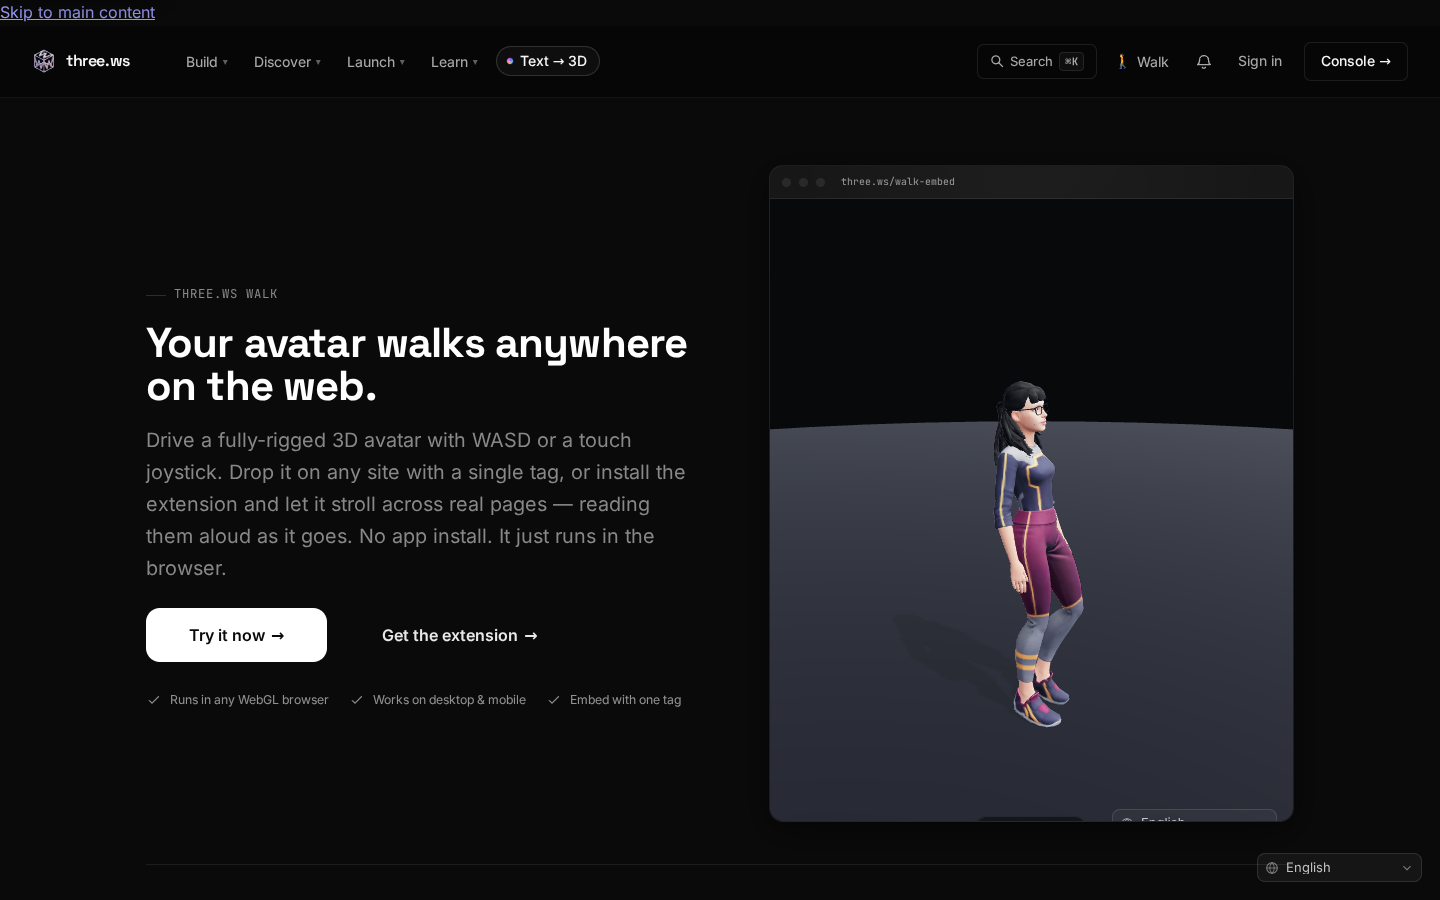Click the Runs in any WebGL browser text
Image resolution: width=1440 pixels, height=900 pixels.
point(249,700)
